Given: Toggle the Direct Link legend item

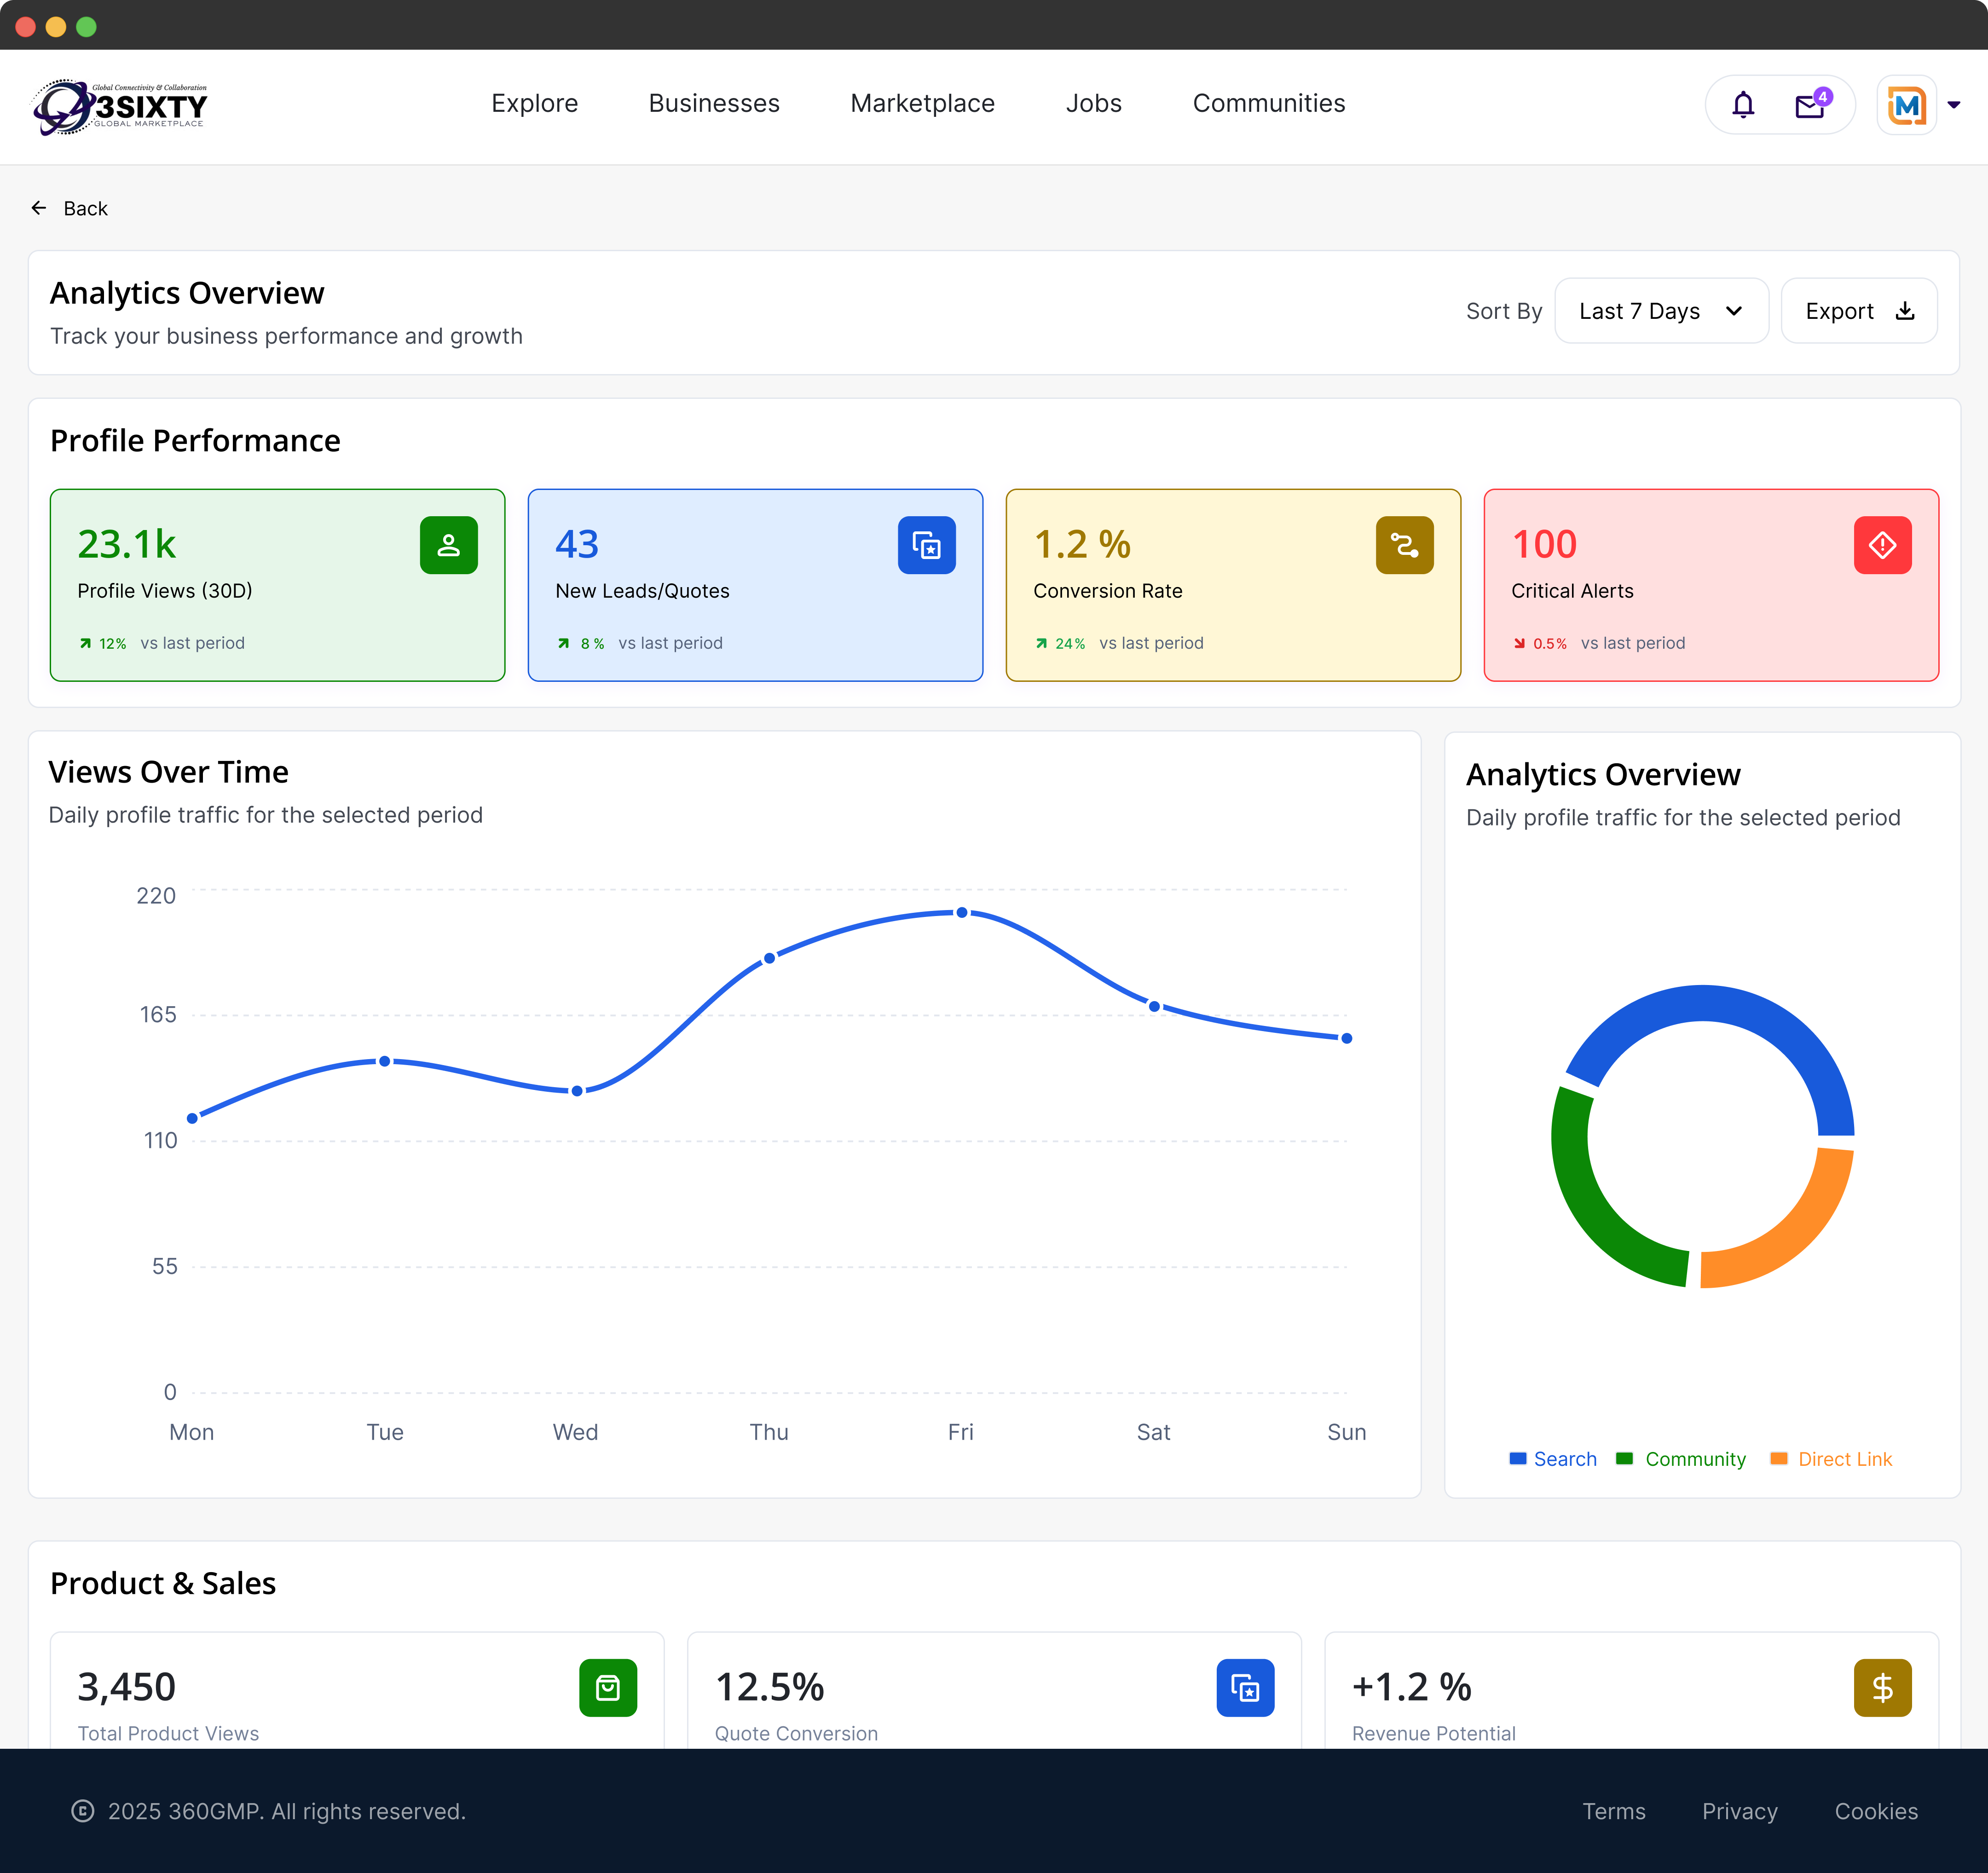Looking at the screenshot, I should [1831, 1459].
